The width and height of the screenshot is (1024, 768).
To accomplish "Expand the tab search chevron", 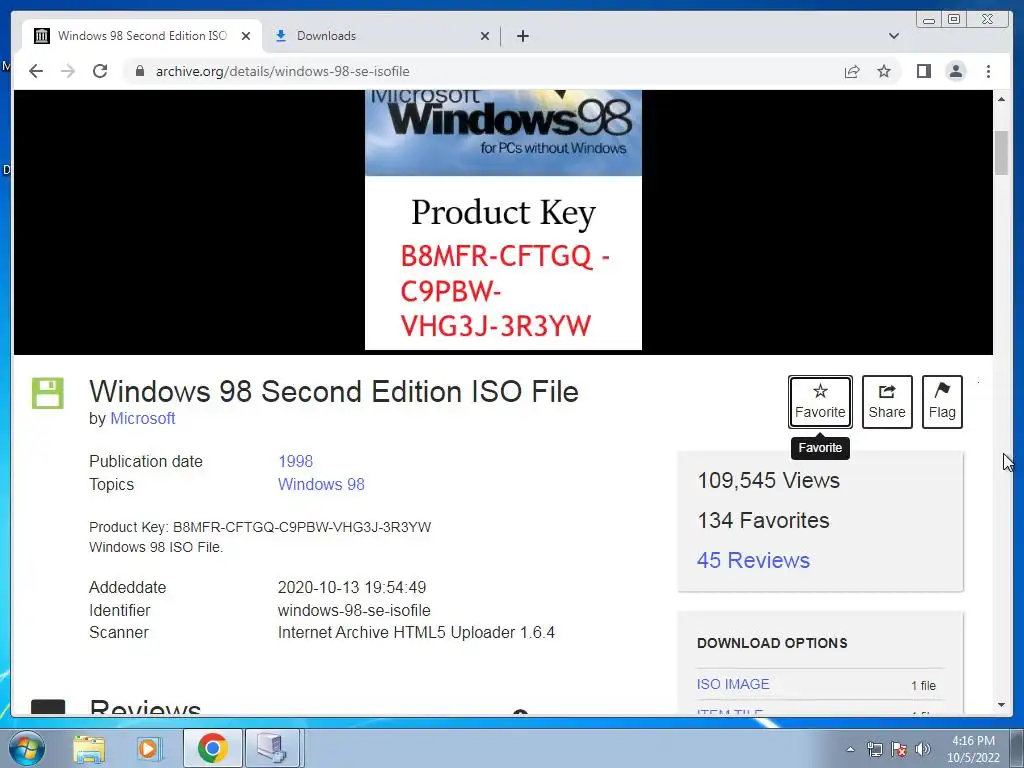I will click(894, 36).
